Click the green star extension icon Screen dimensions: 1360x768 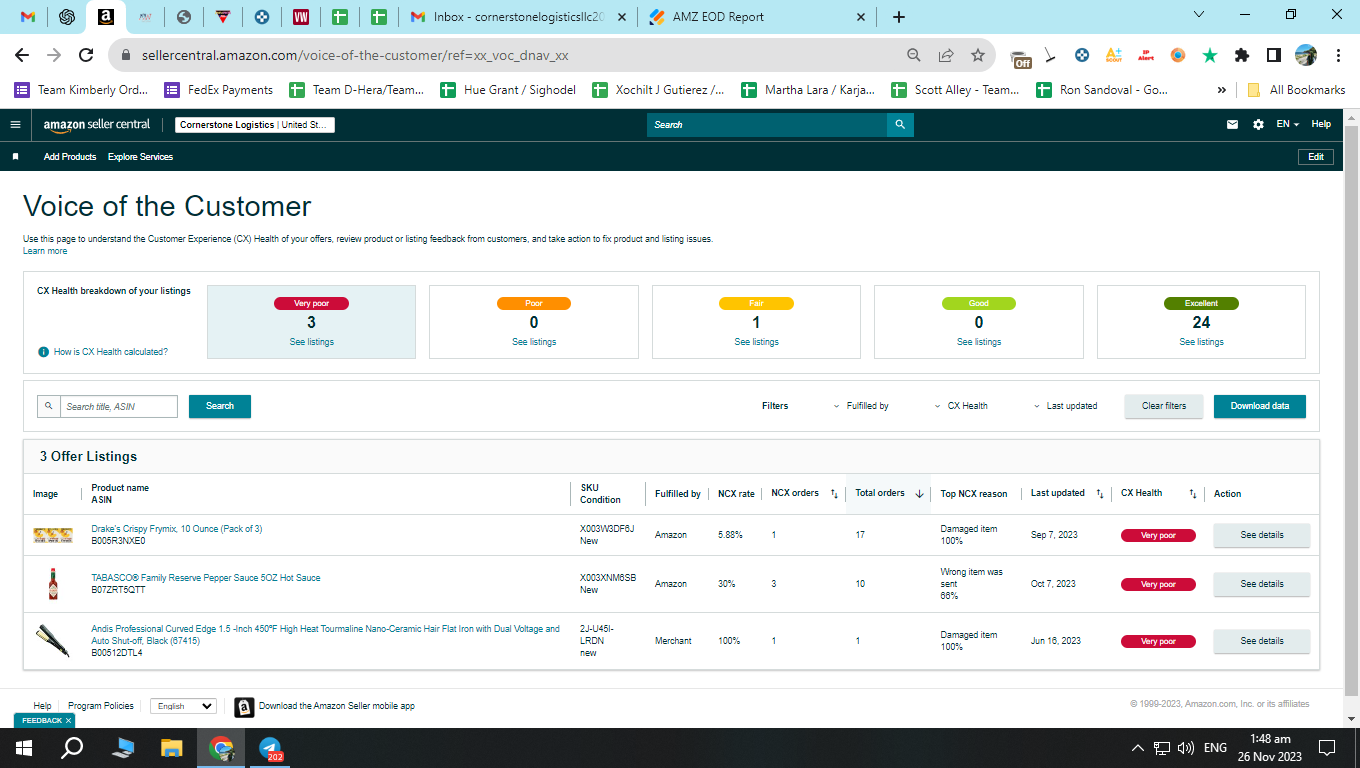[1210, 55]
